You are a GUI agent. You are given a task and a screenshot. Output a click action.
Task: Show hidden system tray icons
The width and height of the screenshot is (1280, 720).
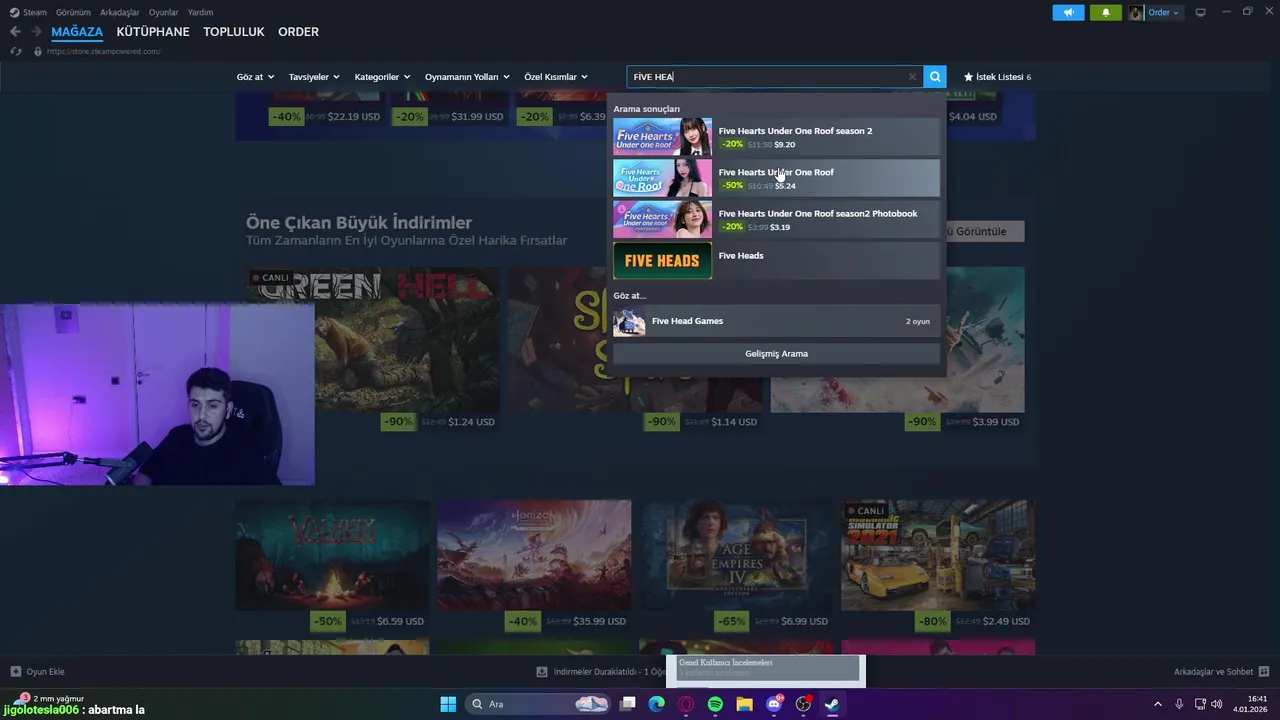[1158, 704]
